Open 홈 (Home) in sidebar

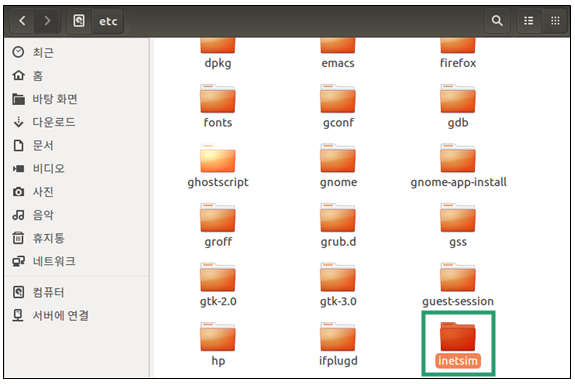pos(77,76)
